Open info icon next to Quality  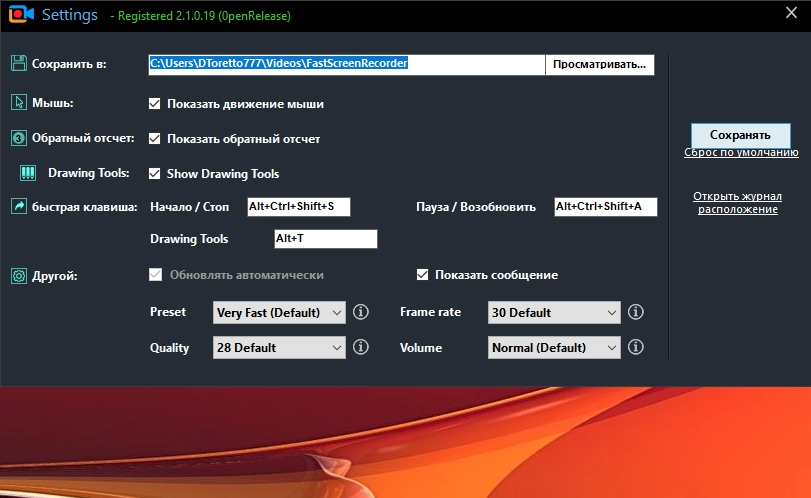click(361, 347)
